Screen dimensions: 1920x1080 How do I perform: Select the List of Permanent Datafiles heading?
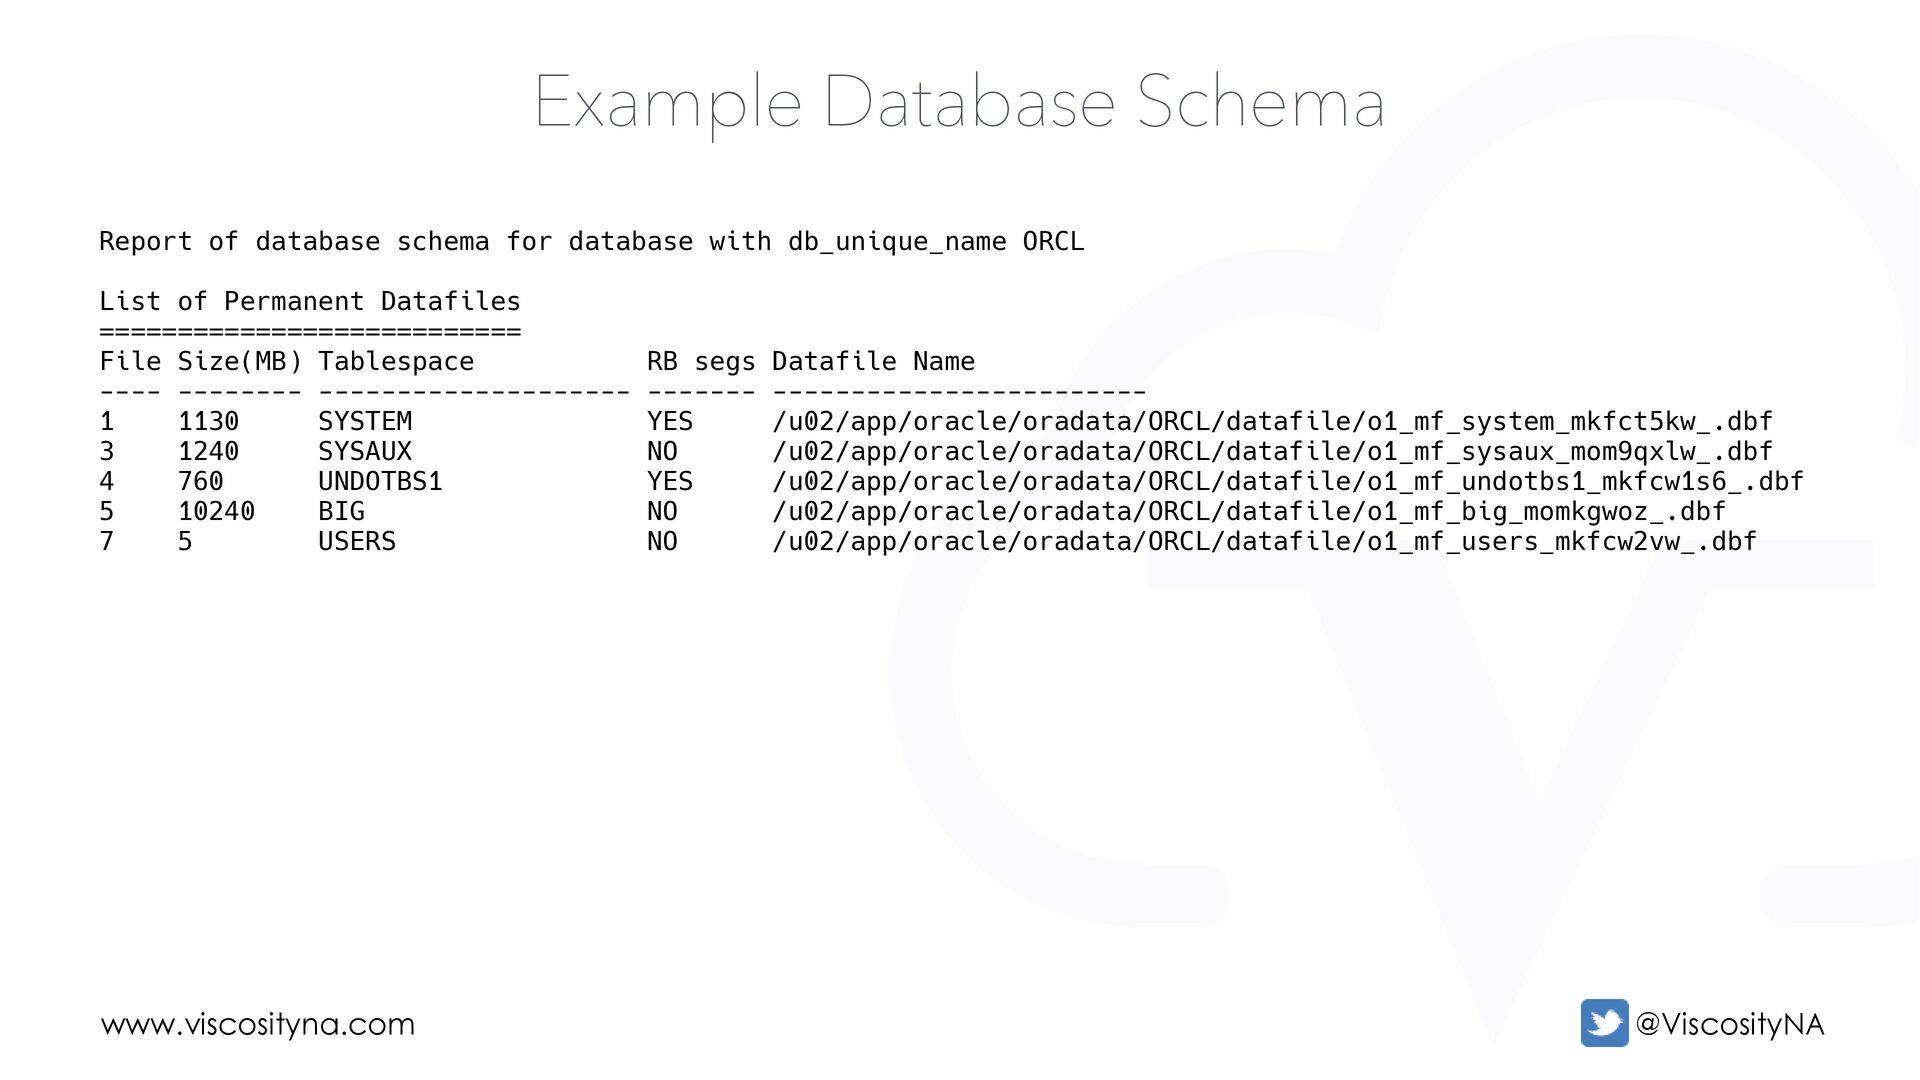pos(310,301)
